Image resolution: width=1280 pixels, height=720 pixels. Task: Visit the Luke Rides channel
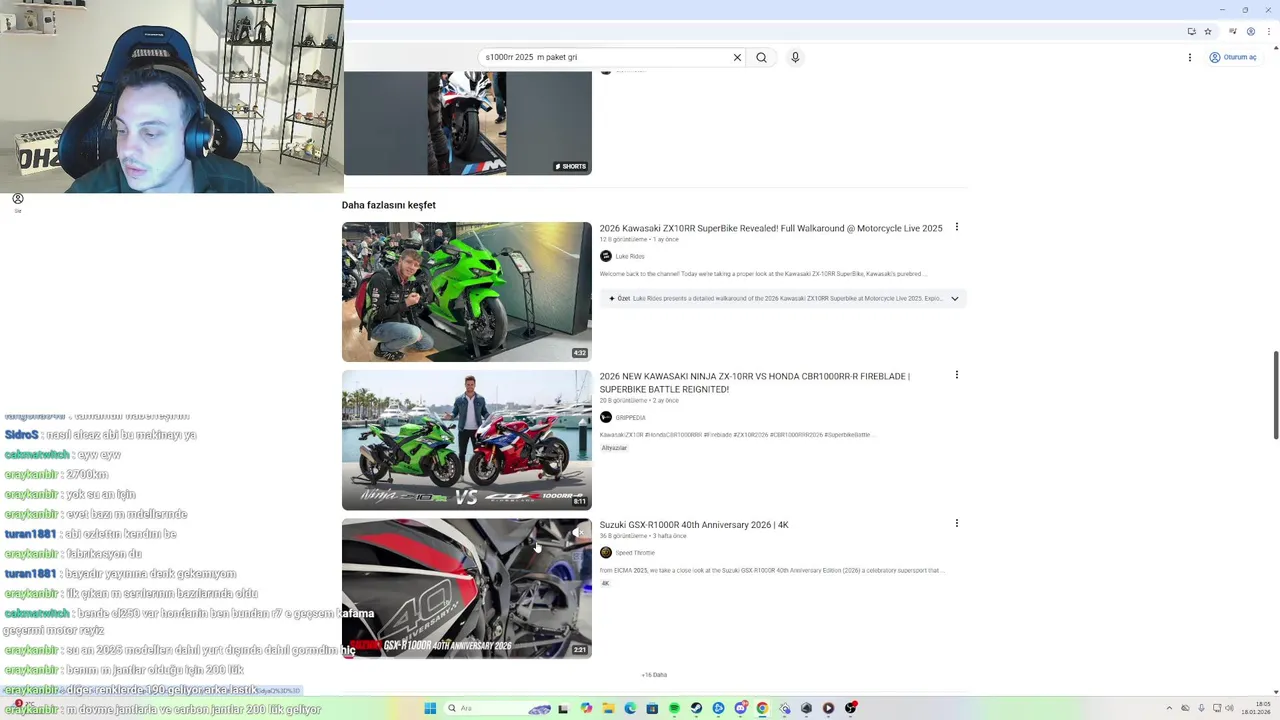630,257
